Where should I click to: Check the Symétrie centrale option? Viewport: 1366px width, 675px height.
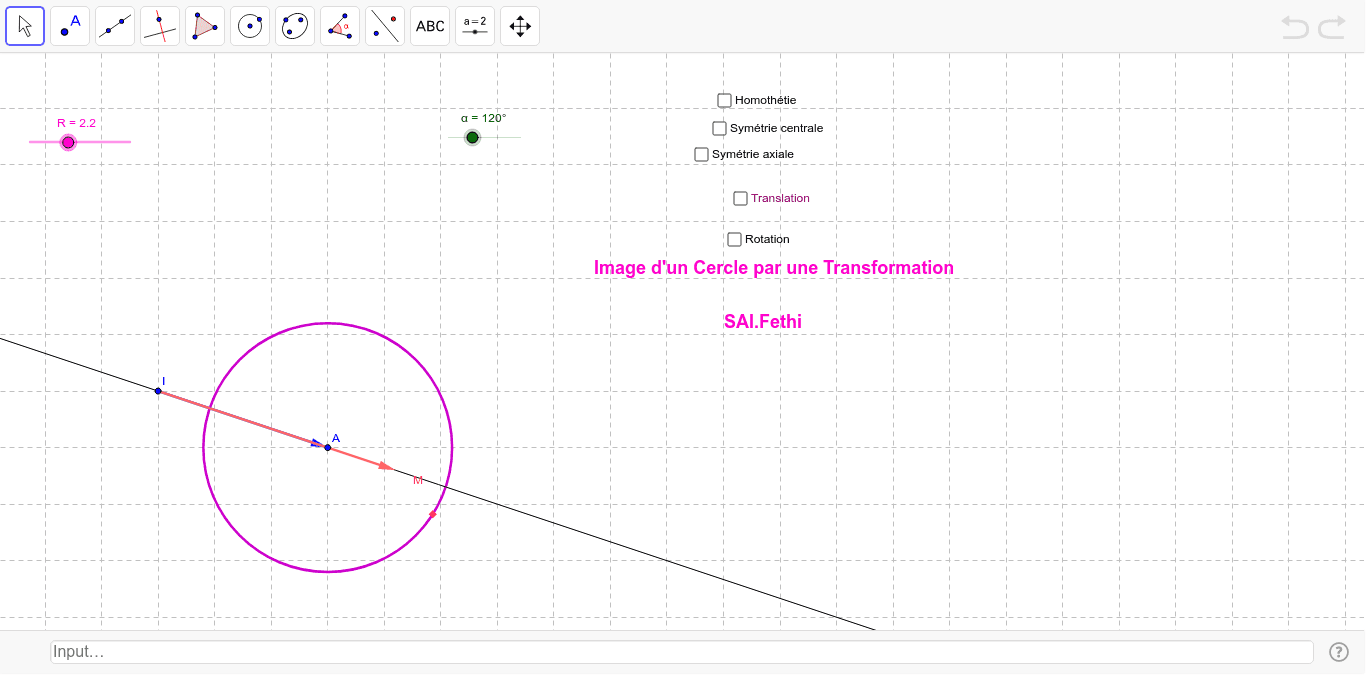click(x=719, y=128)
